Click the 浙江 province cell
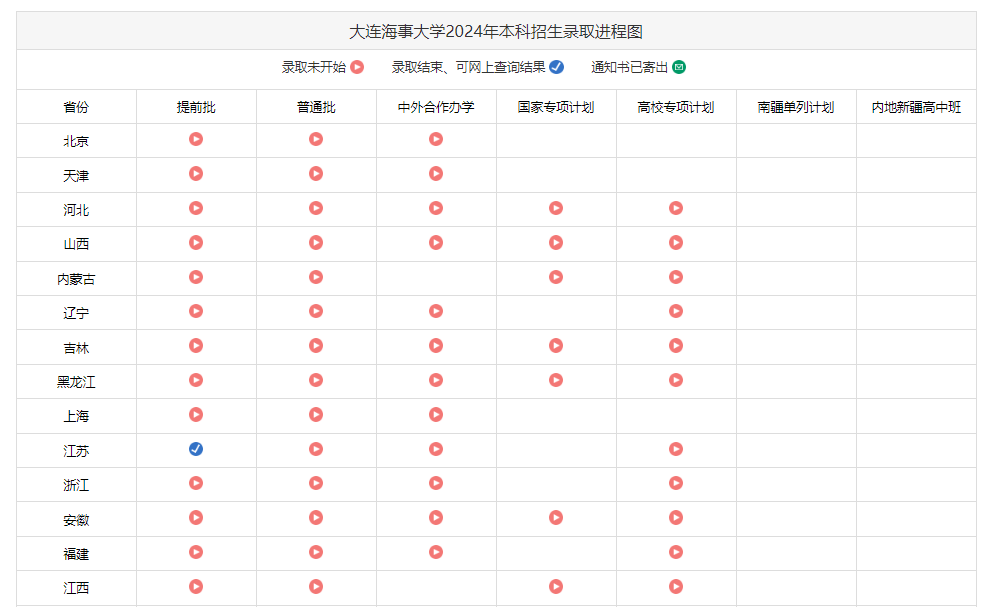Image resolution: width=994 pixels, height=607 pixels. [x=76, y=485]
